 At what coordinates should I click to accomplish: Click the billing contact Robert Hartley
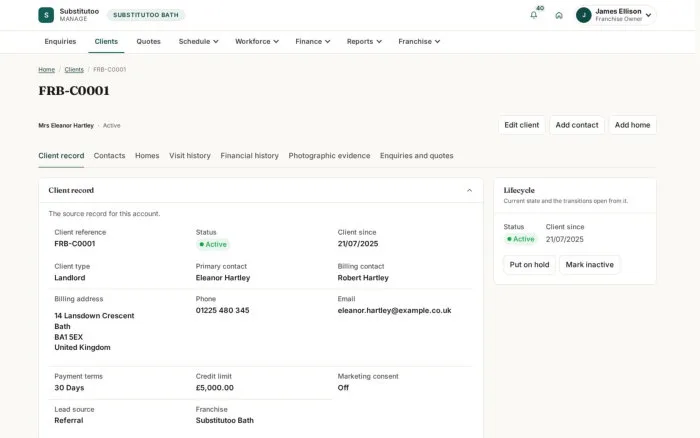pos(363,278)
